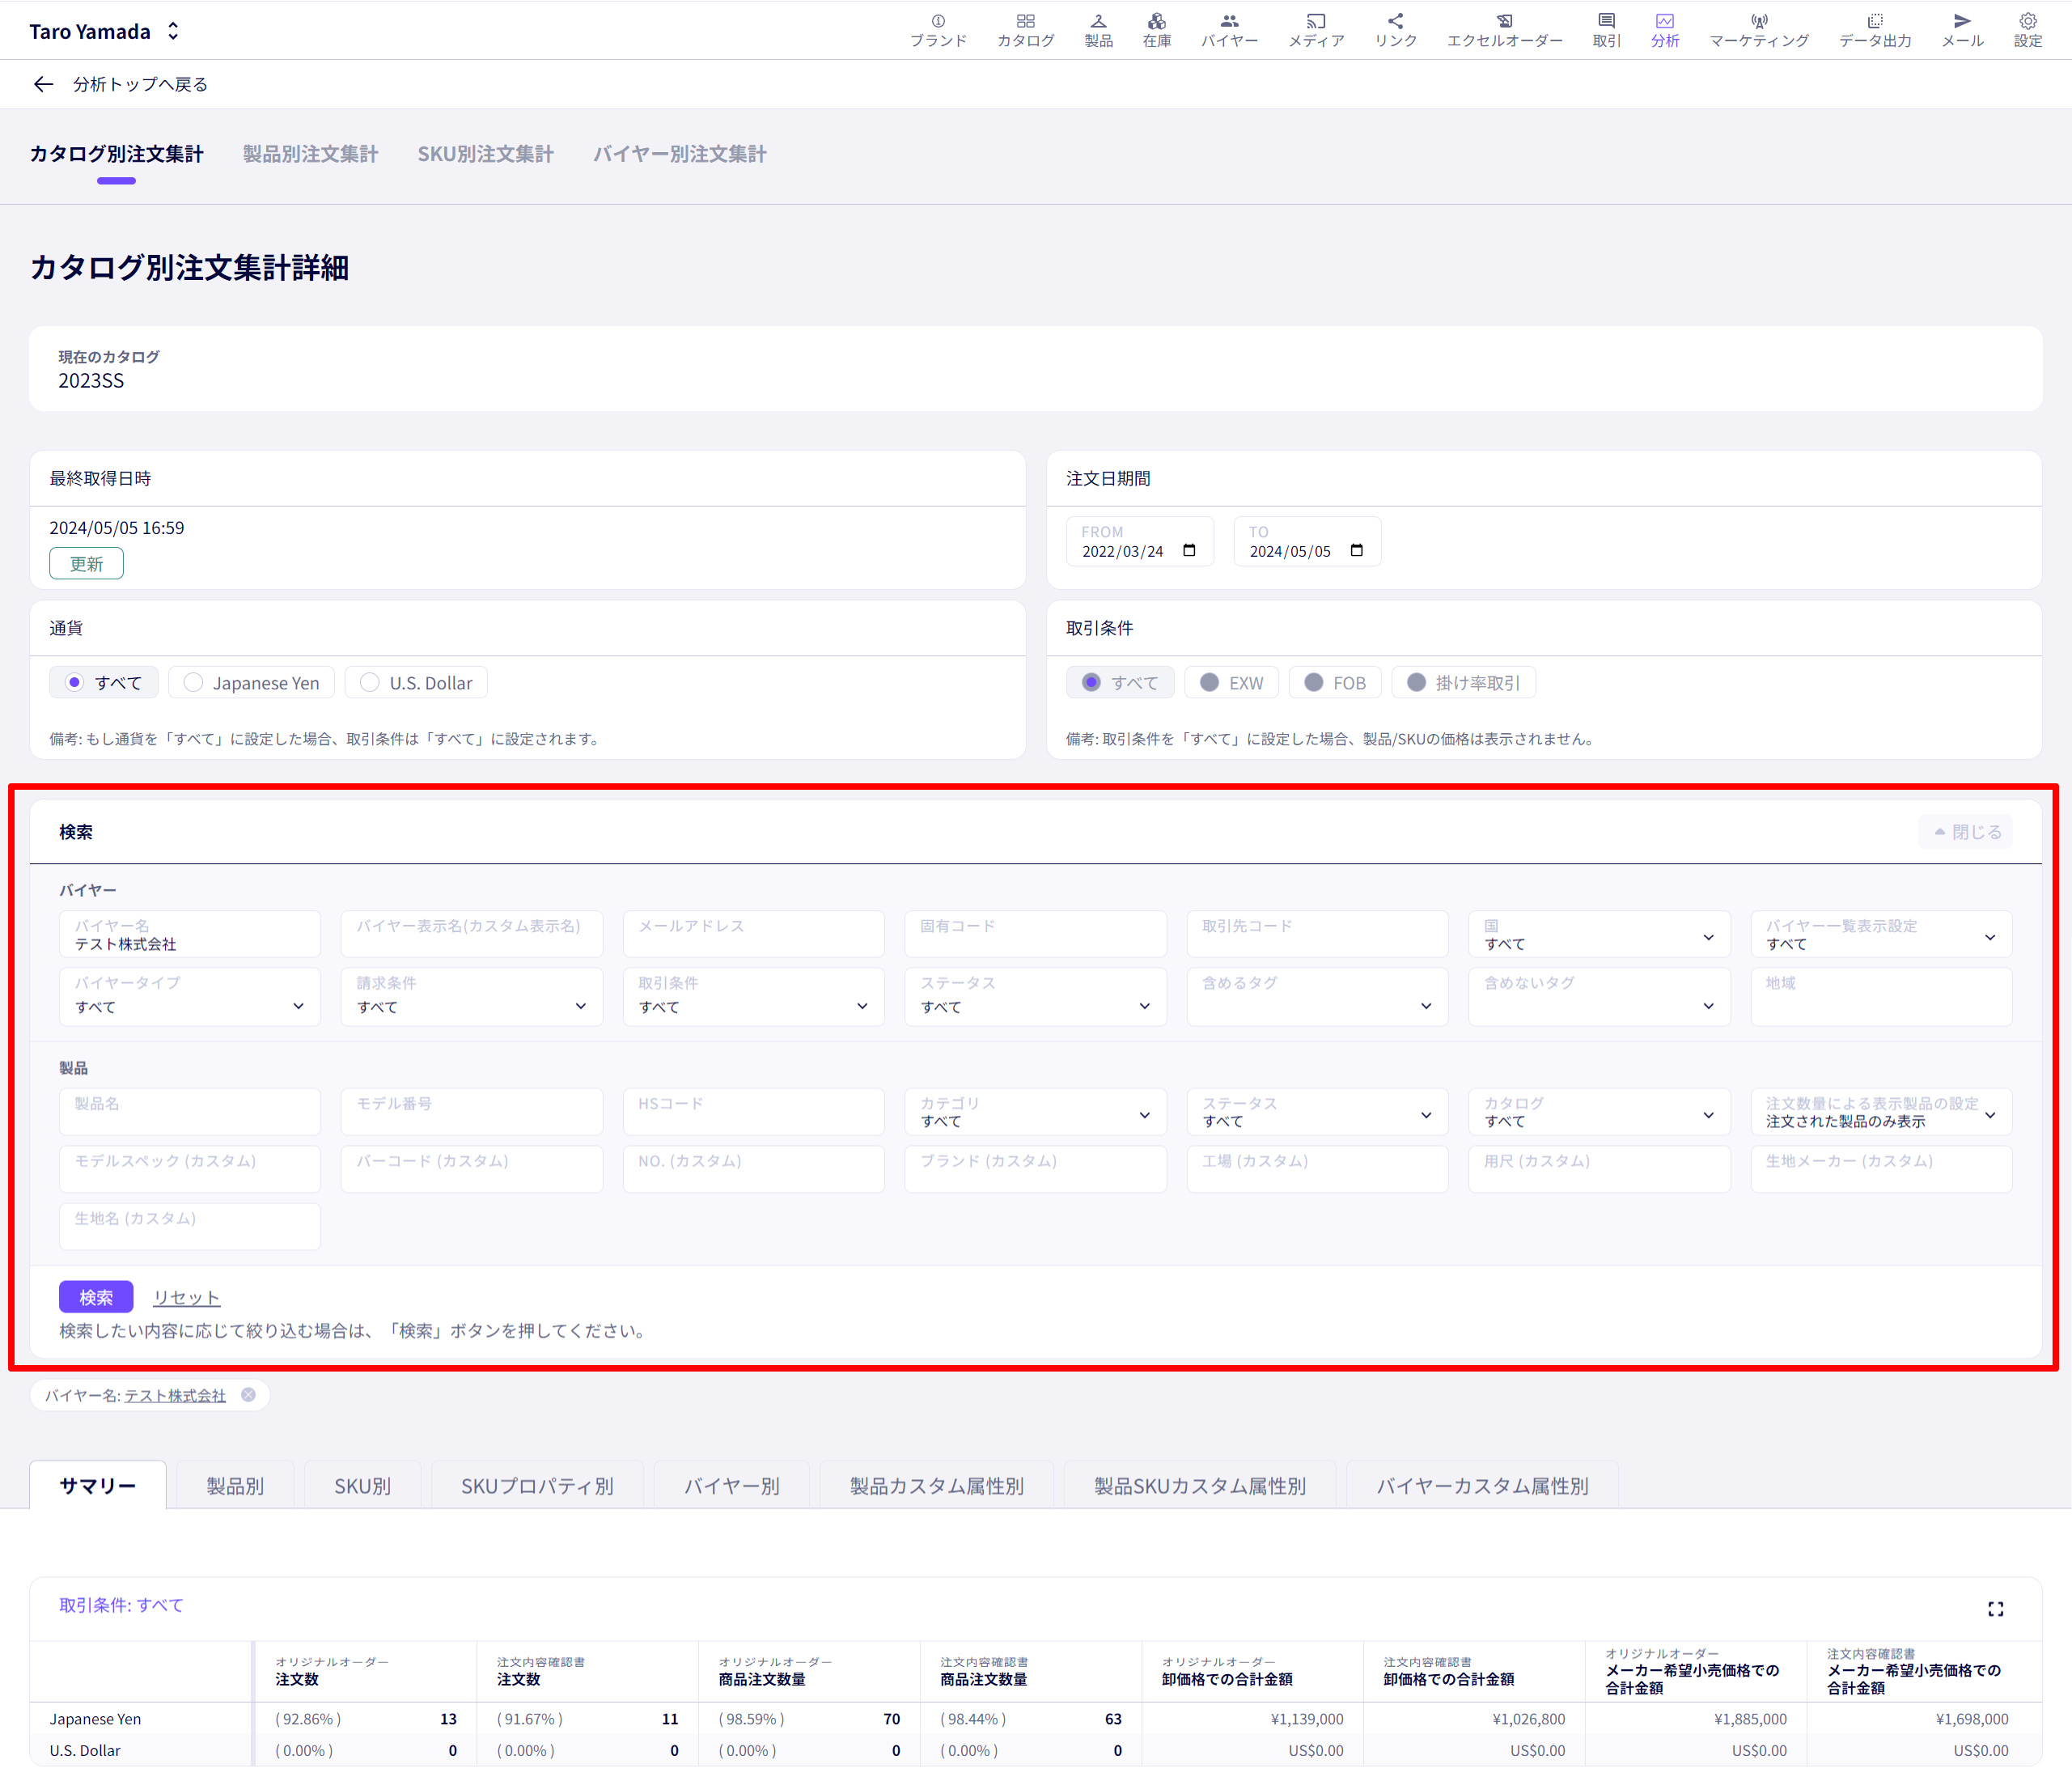Click the 製品名 input field

tap(189, 1112)
